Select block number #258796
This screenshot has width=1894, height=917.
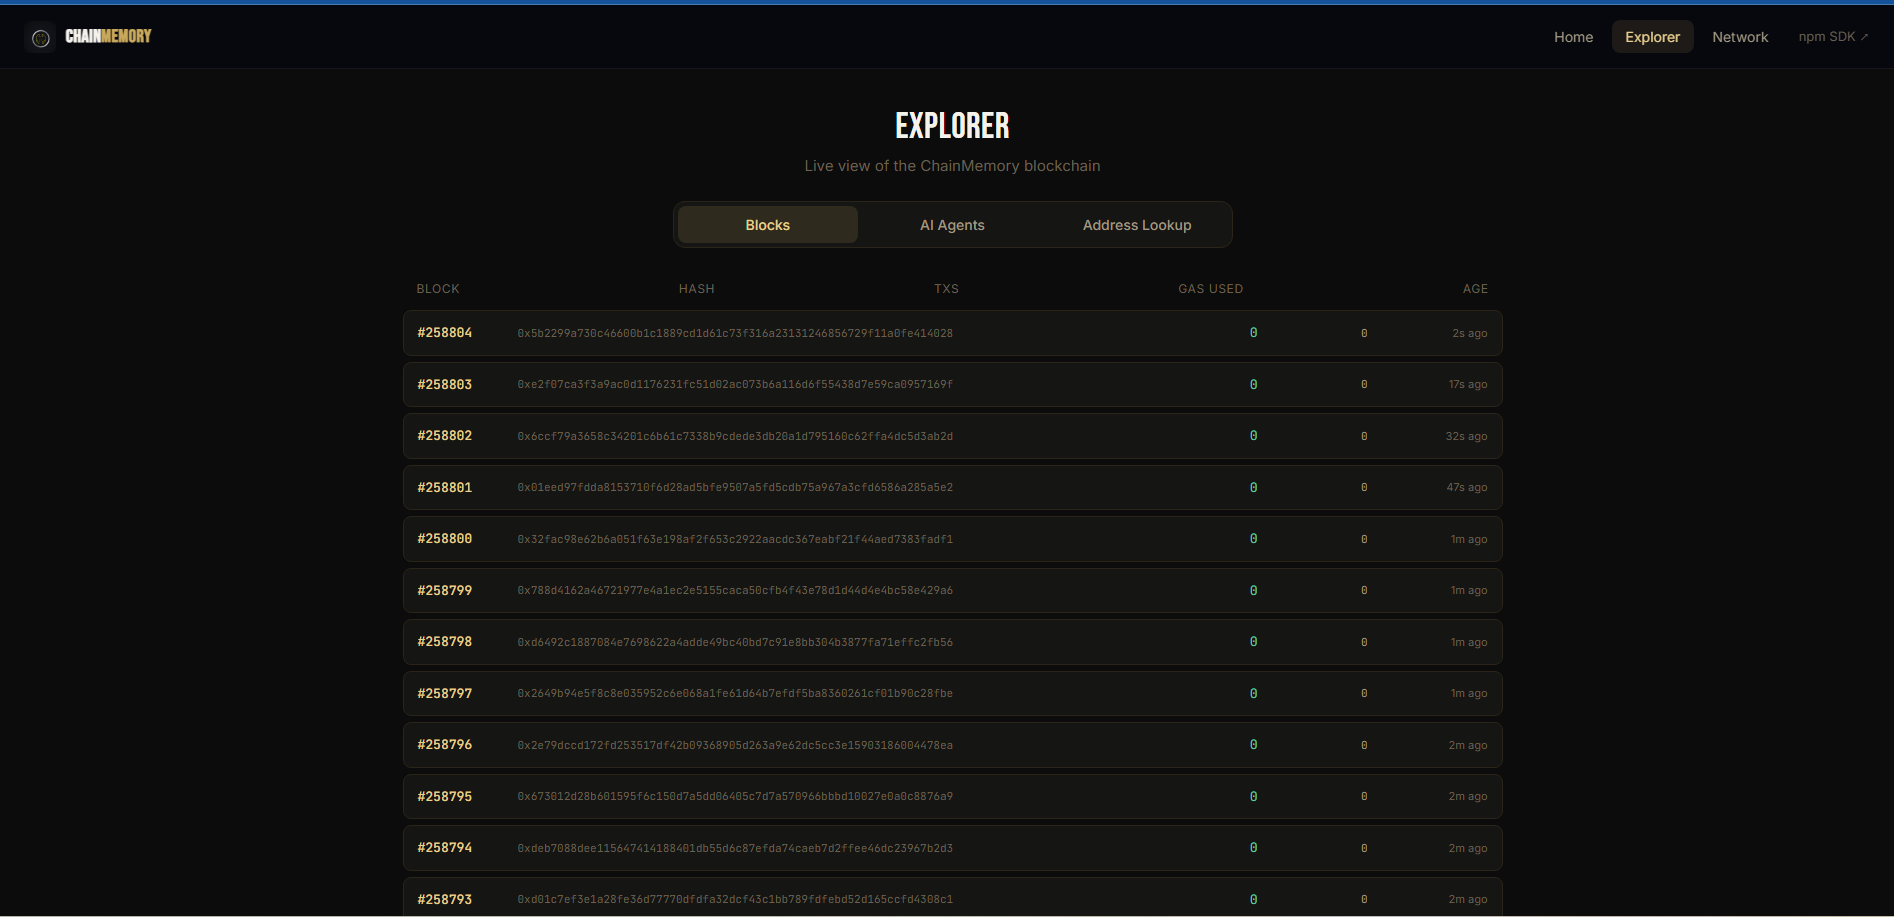tap(445, 745)
